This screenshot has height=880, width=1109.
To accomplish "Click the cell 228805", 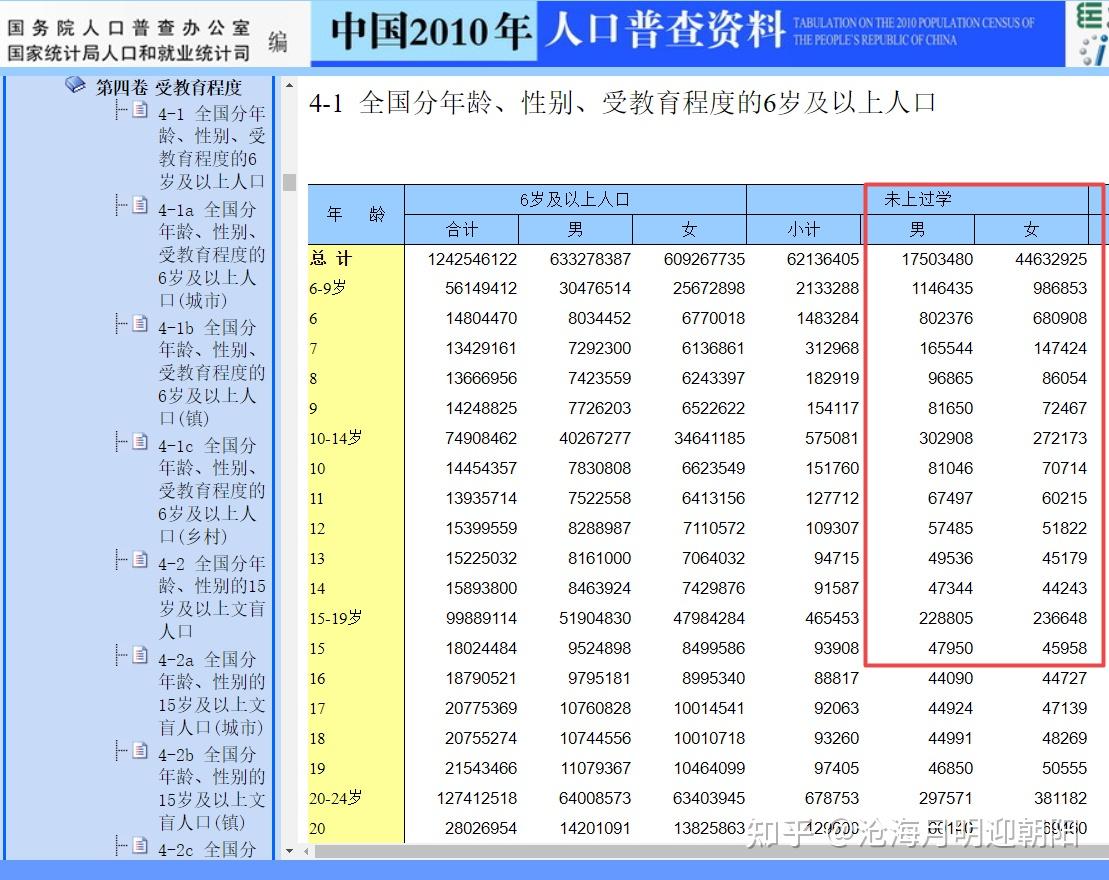I will tap(946, 618).
